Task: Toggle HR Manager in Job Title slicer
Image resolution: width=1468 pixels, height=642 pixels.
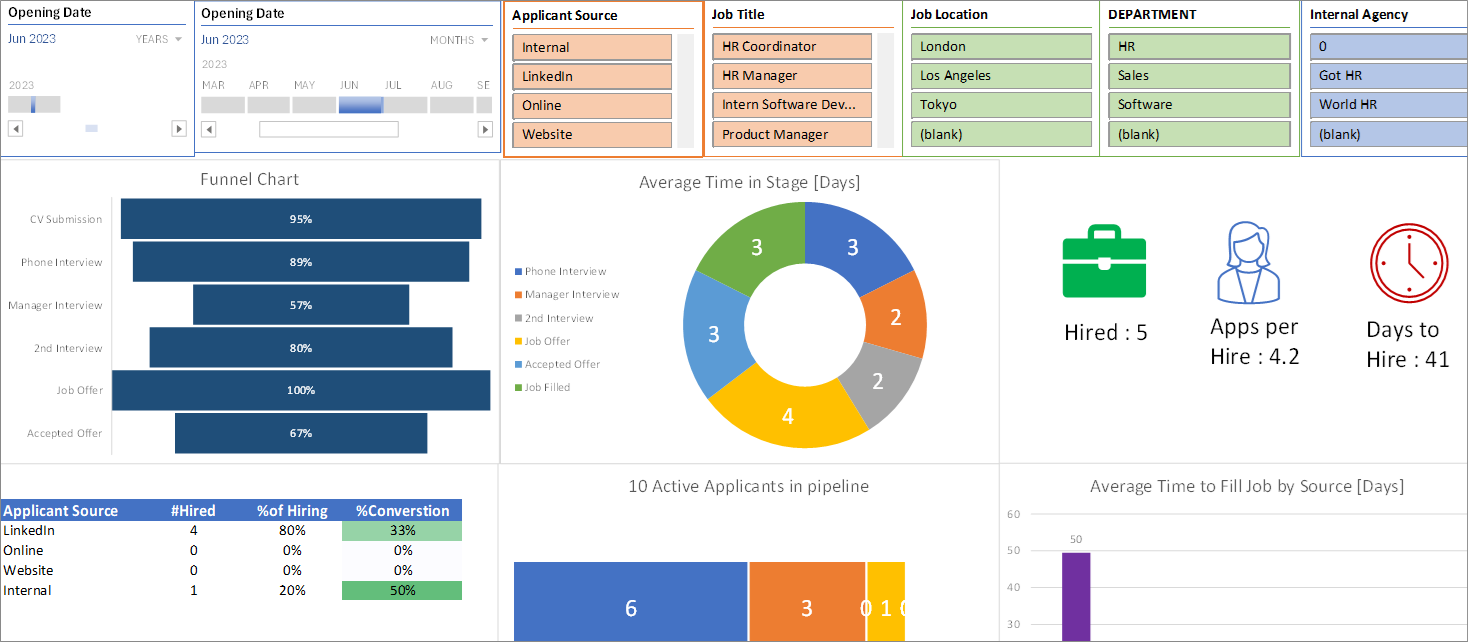Action: point(792,75)
